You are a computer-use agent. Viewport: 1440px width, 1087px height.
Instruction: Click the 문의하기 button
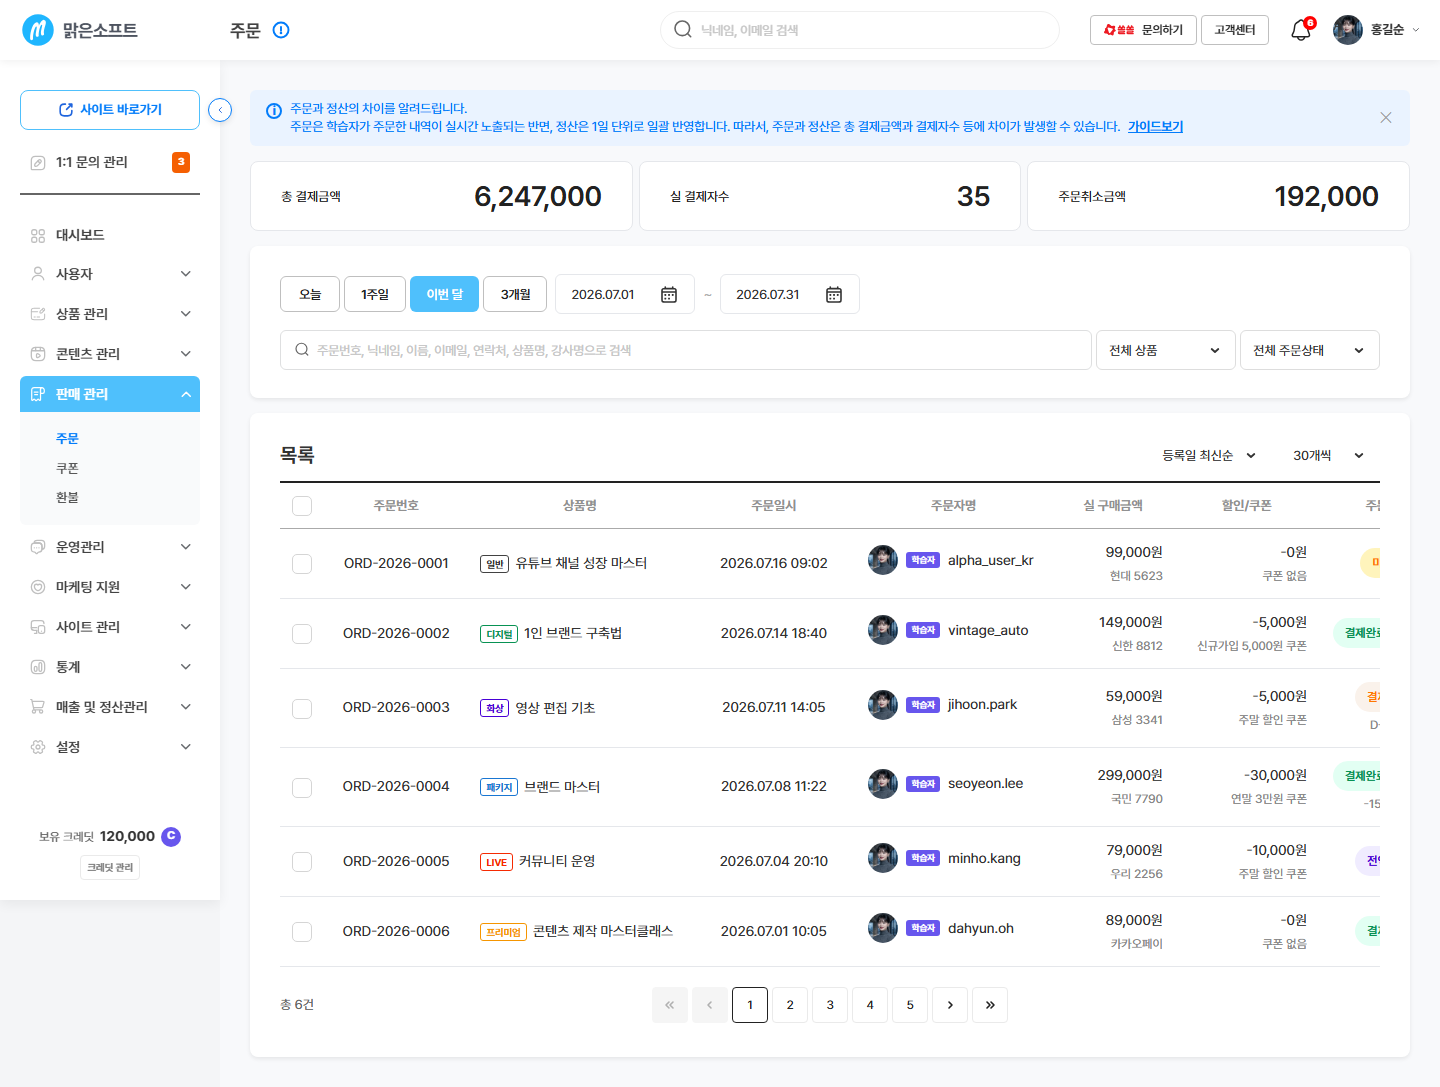coord(1143,30)
